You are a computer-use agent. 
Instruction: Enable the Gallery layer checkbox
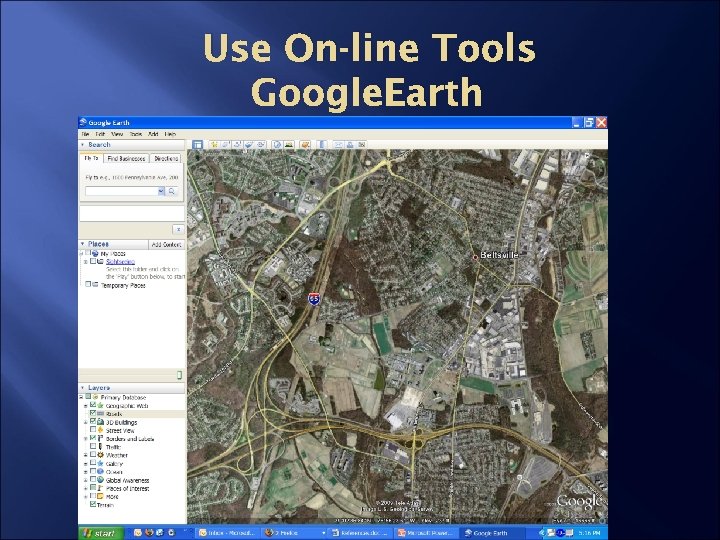[93, 463]
